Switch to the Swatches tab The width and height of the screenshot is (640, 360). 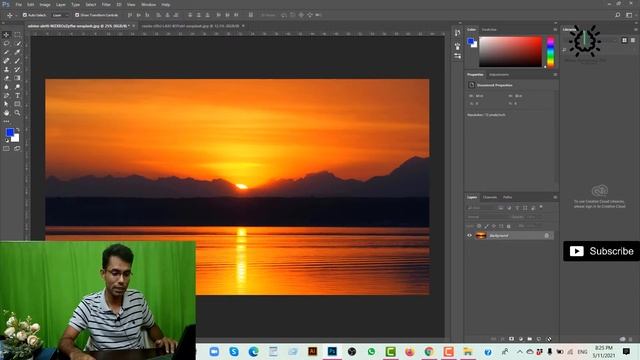489,29
